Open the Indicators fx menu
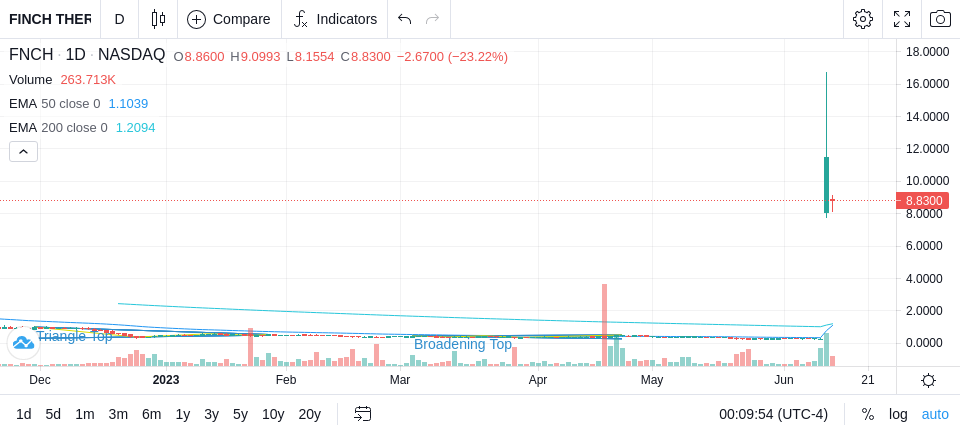 coord(301,19)
